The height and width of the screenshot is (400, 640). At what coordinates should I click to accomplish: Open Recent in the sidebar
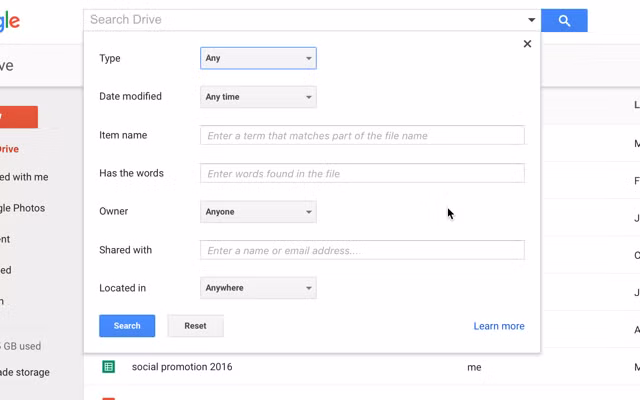pyautogui.click(x=5, y=239)
